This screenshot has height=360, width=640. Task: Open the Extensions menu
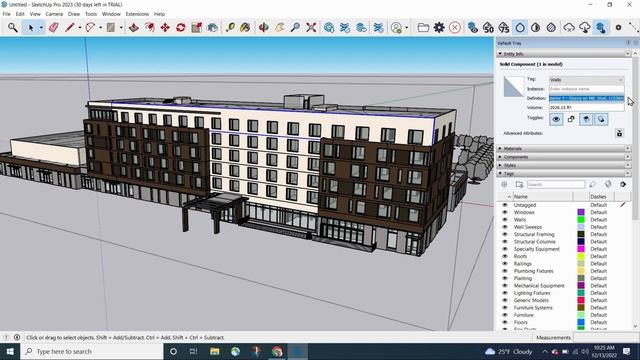click(137, 14)
